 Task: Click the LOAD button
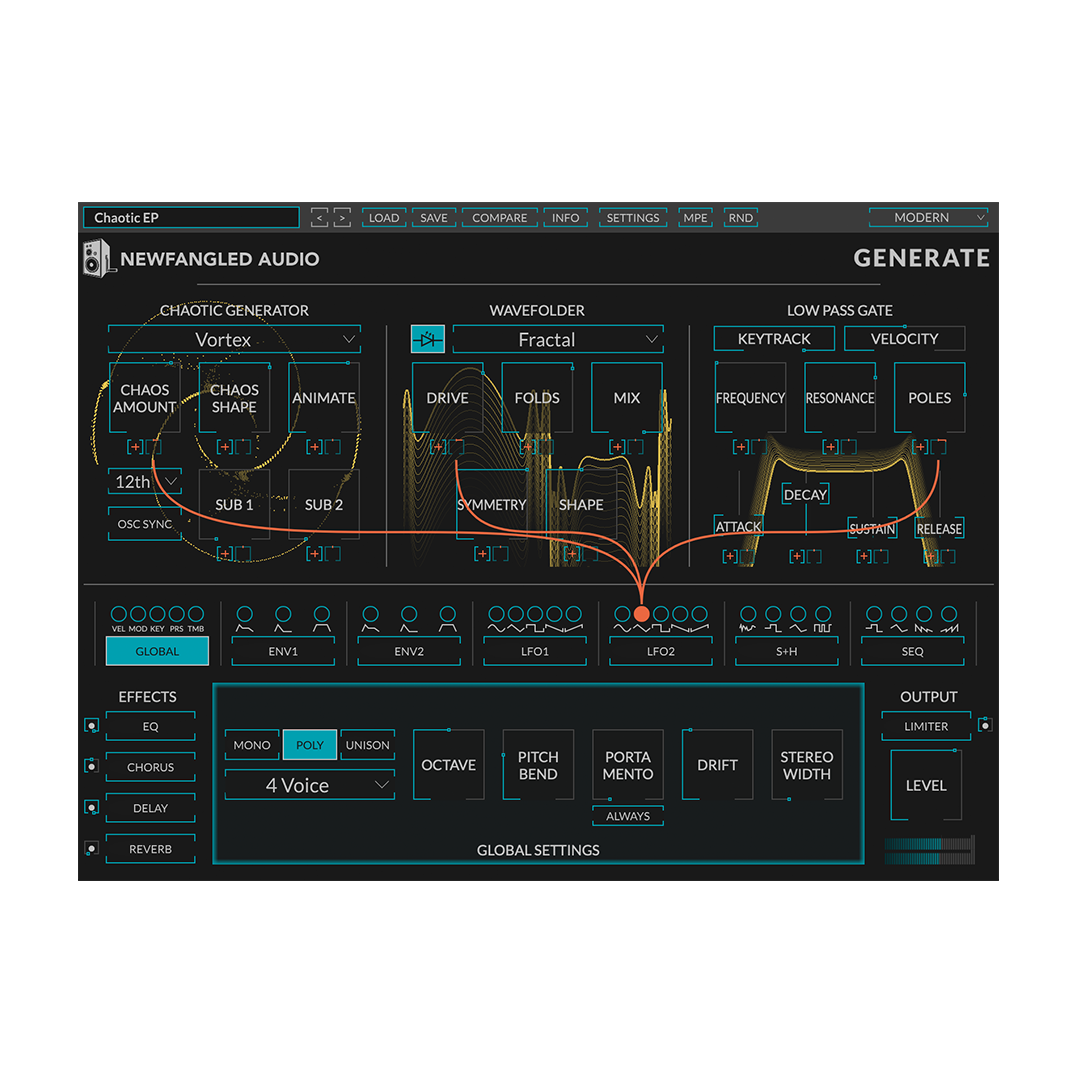pos(384,218)
